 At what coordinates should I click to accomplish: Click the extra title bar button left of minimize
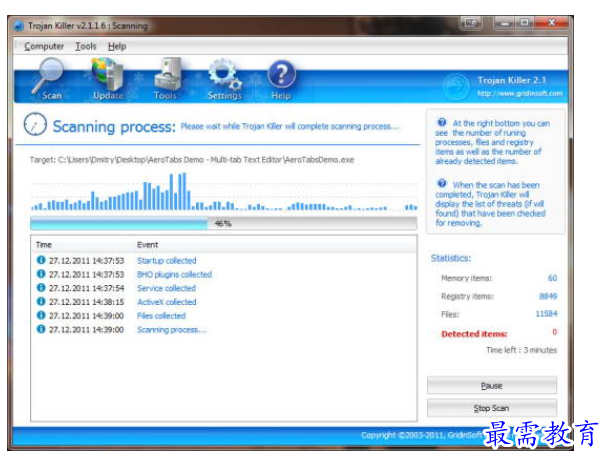(x=471, y=23)
